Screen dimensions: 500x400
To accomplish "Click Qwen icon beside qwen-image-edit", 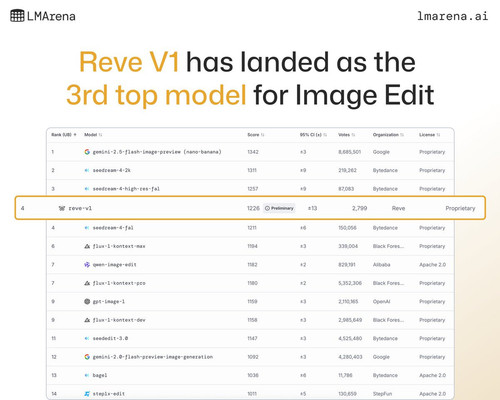I will [x=87, y=265].
